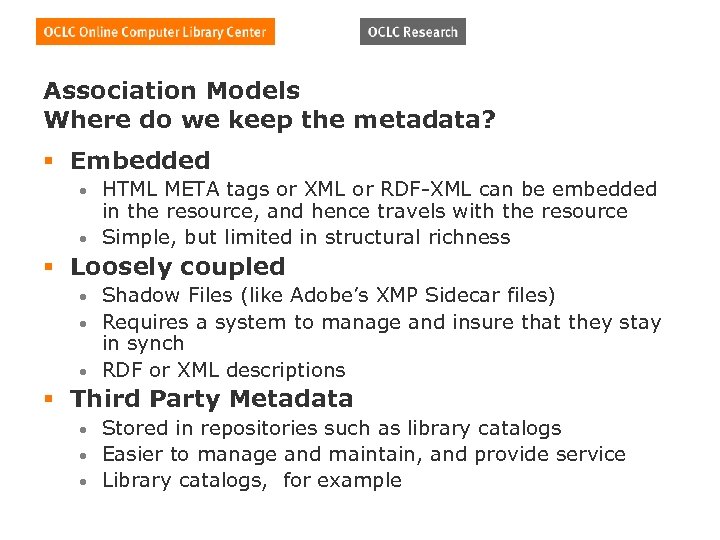Click the gray OCLC Research badge
The image size is (720, 540).
412,32
